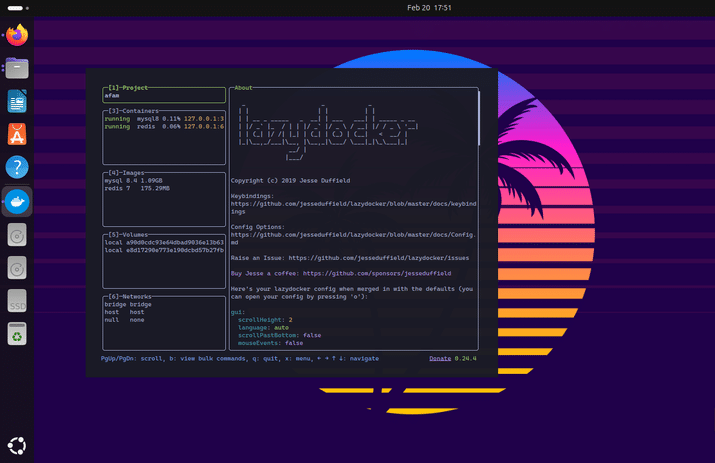The height and width of the screenshot is (463, 715).
Task: Select the About tab in the main panel
Action: tap(243, 88)
